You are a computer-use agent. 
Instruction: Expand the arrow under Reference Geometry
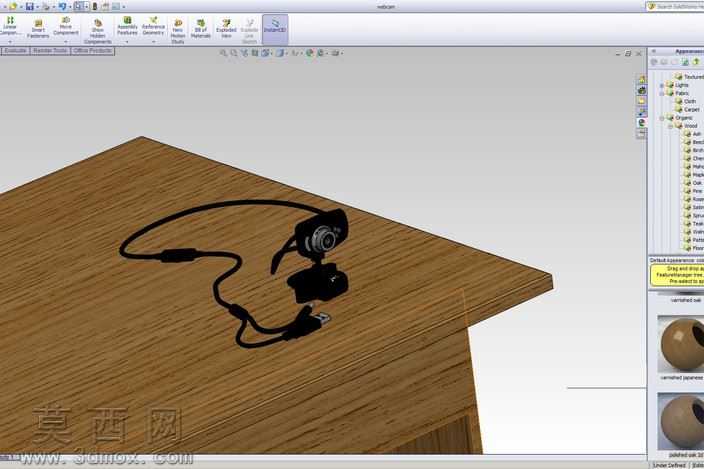point(153,42)
